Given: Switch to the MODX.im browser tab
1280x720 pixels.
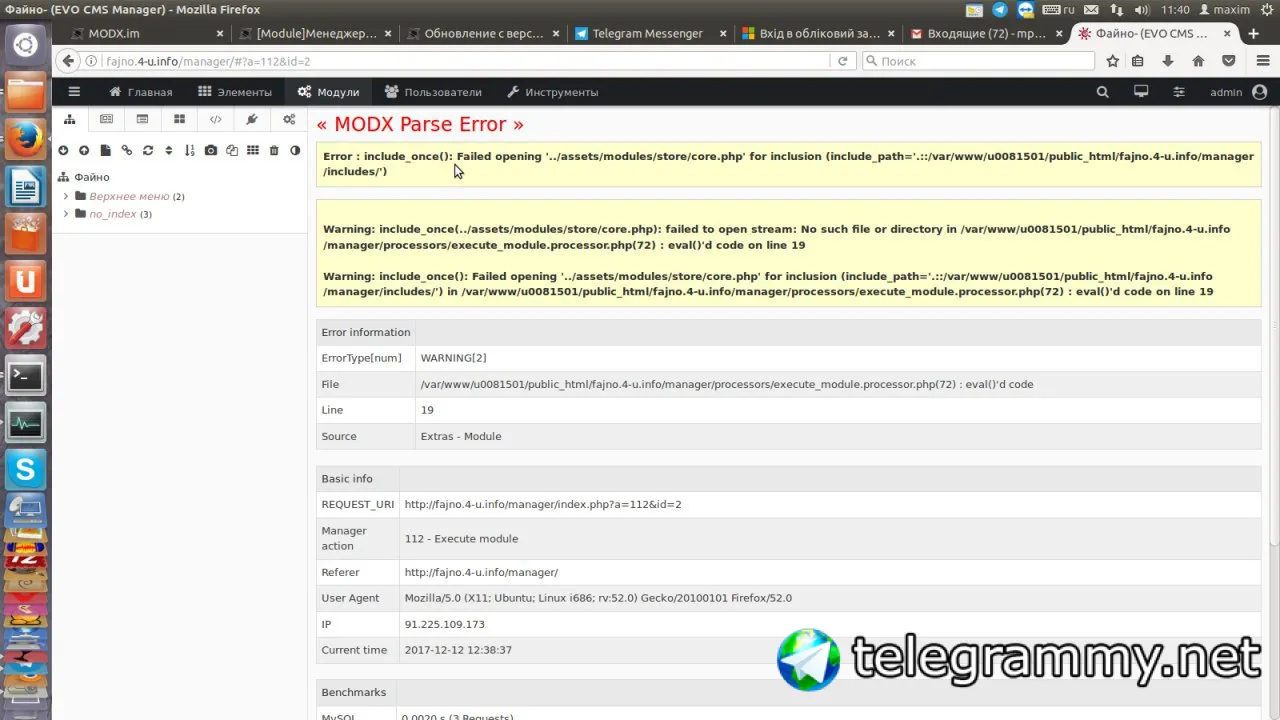Looking at the screenshot, I should 148,33.
